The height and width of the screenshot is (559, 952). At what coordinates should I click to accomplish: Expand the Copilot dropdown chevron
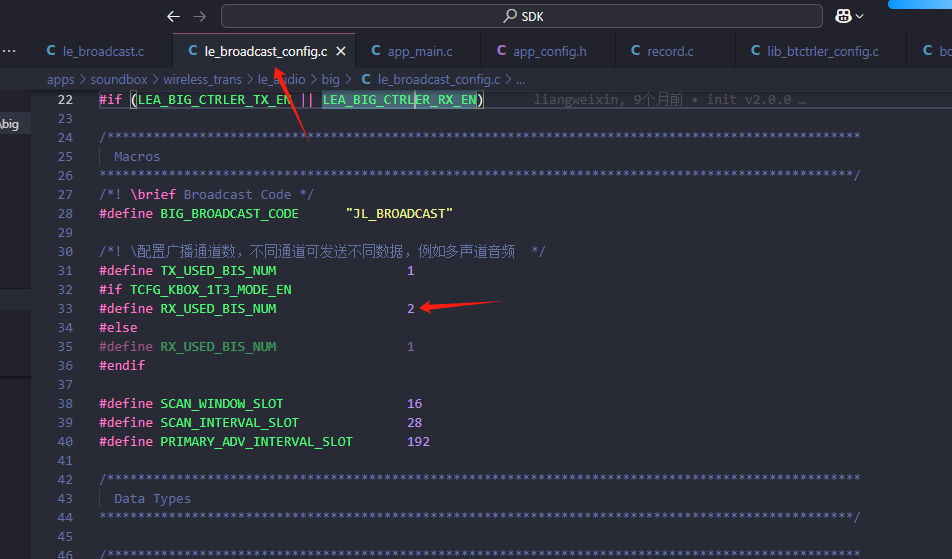[x=860, y=17]
